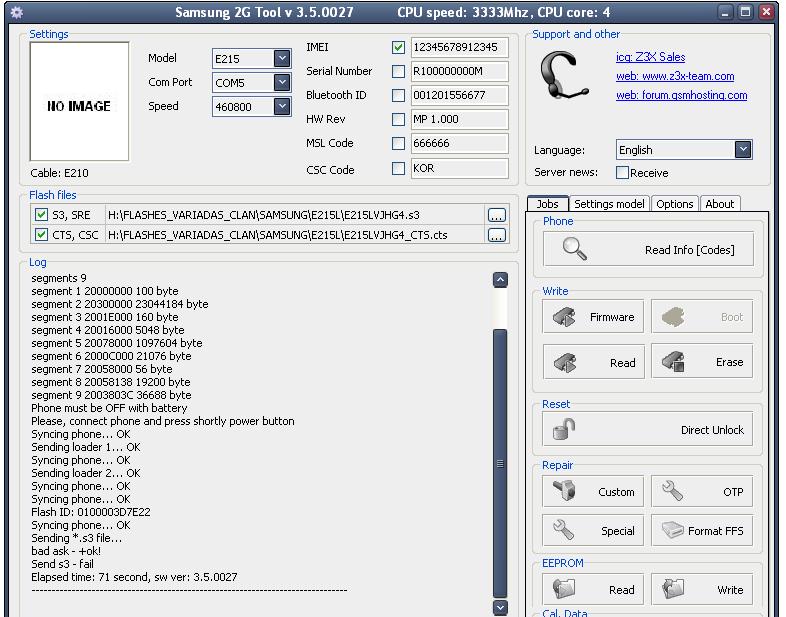The width and height of the screenshot is (786, 617).
Task: Click the E215LVJHG4.s3 file path
Action: pyautogui.click(x=264, y=215)
